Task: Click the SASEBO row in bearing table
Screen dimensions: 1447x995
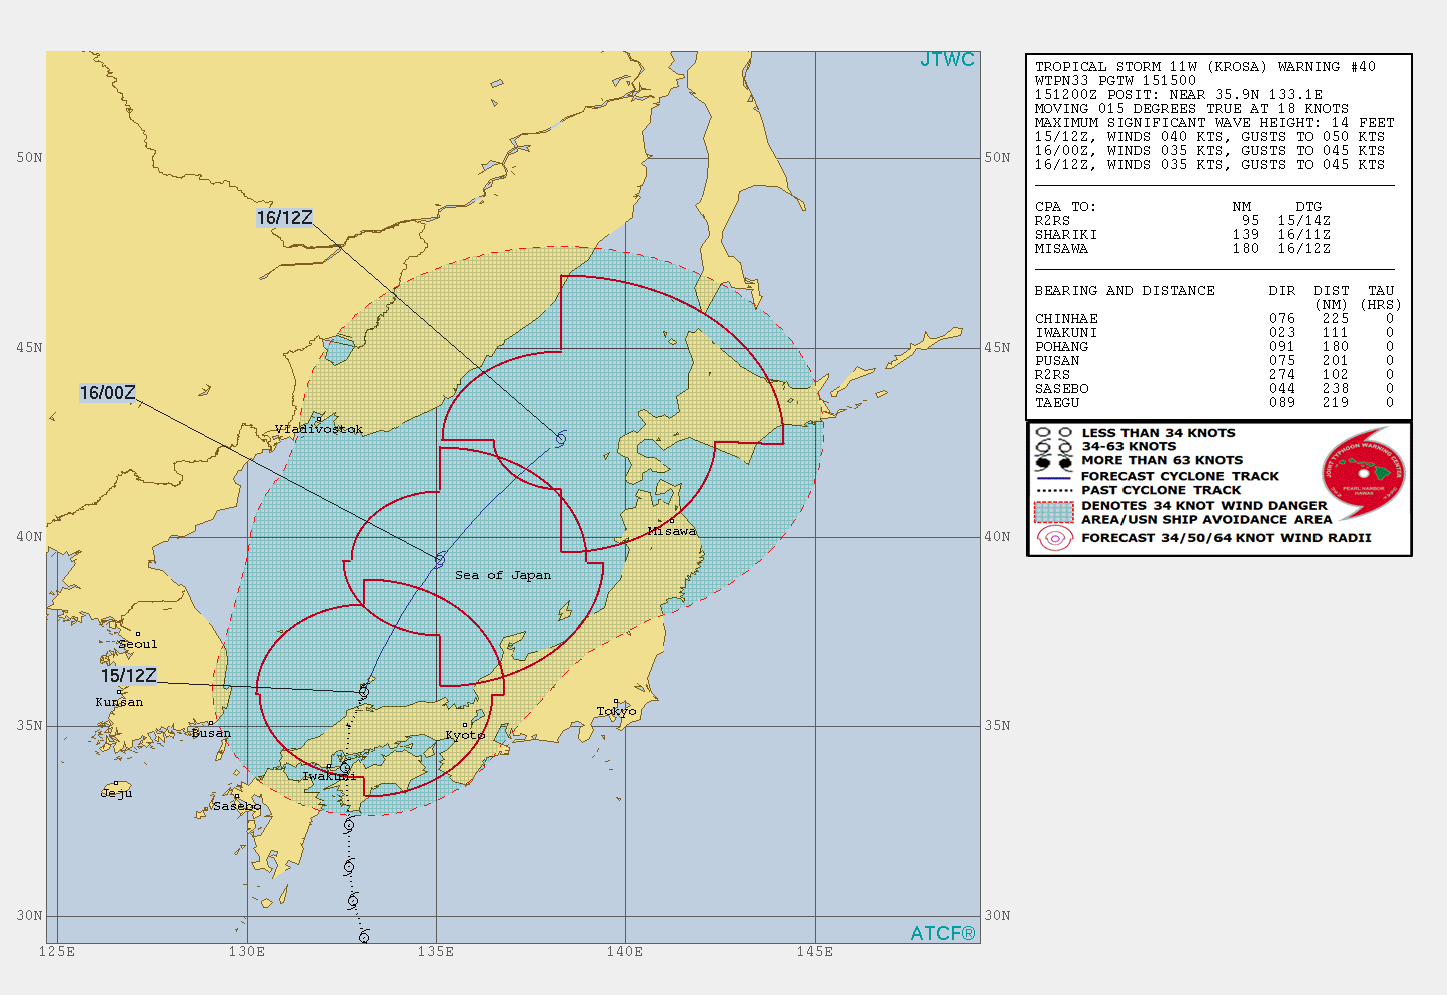Action: coord(1214,389)
